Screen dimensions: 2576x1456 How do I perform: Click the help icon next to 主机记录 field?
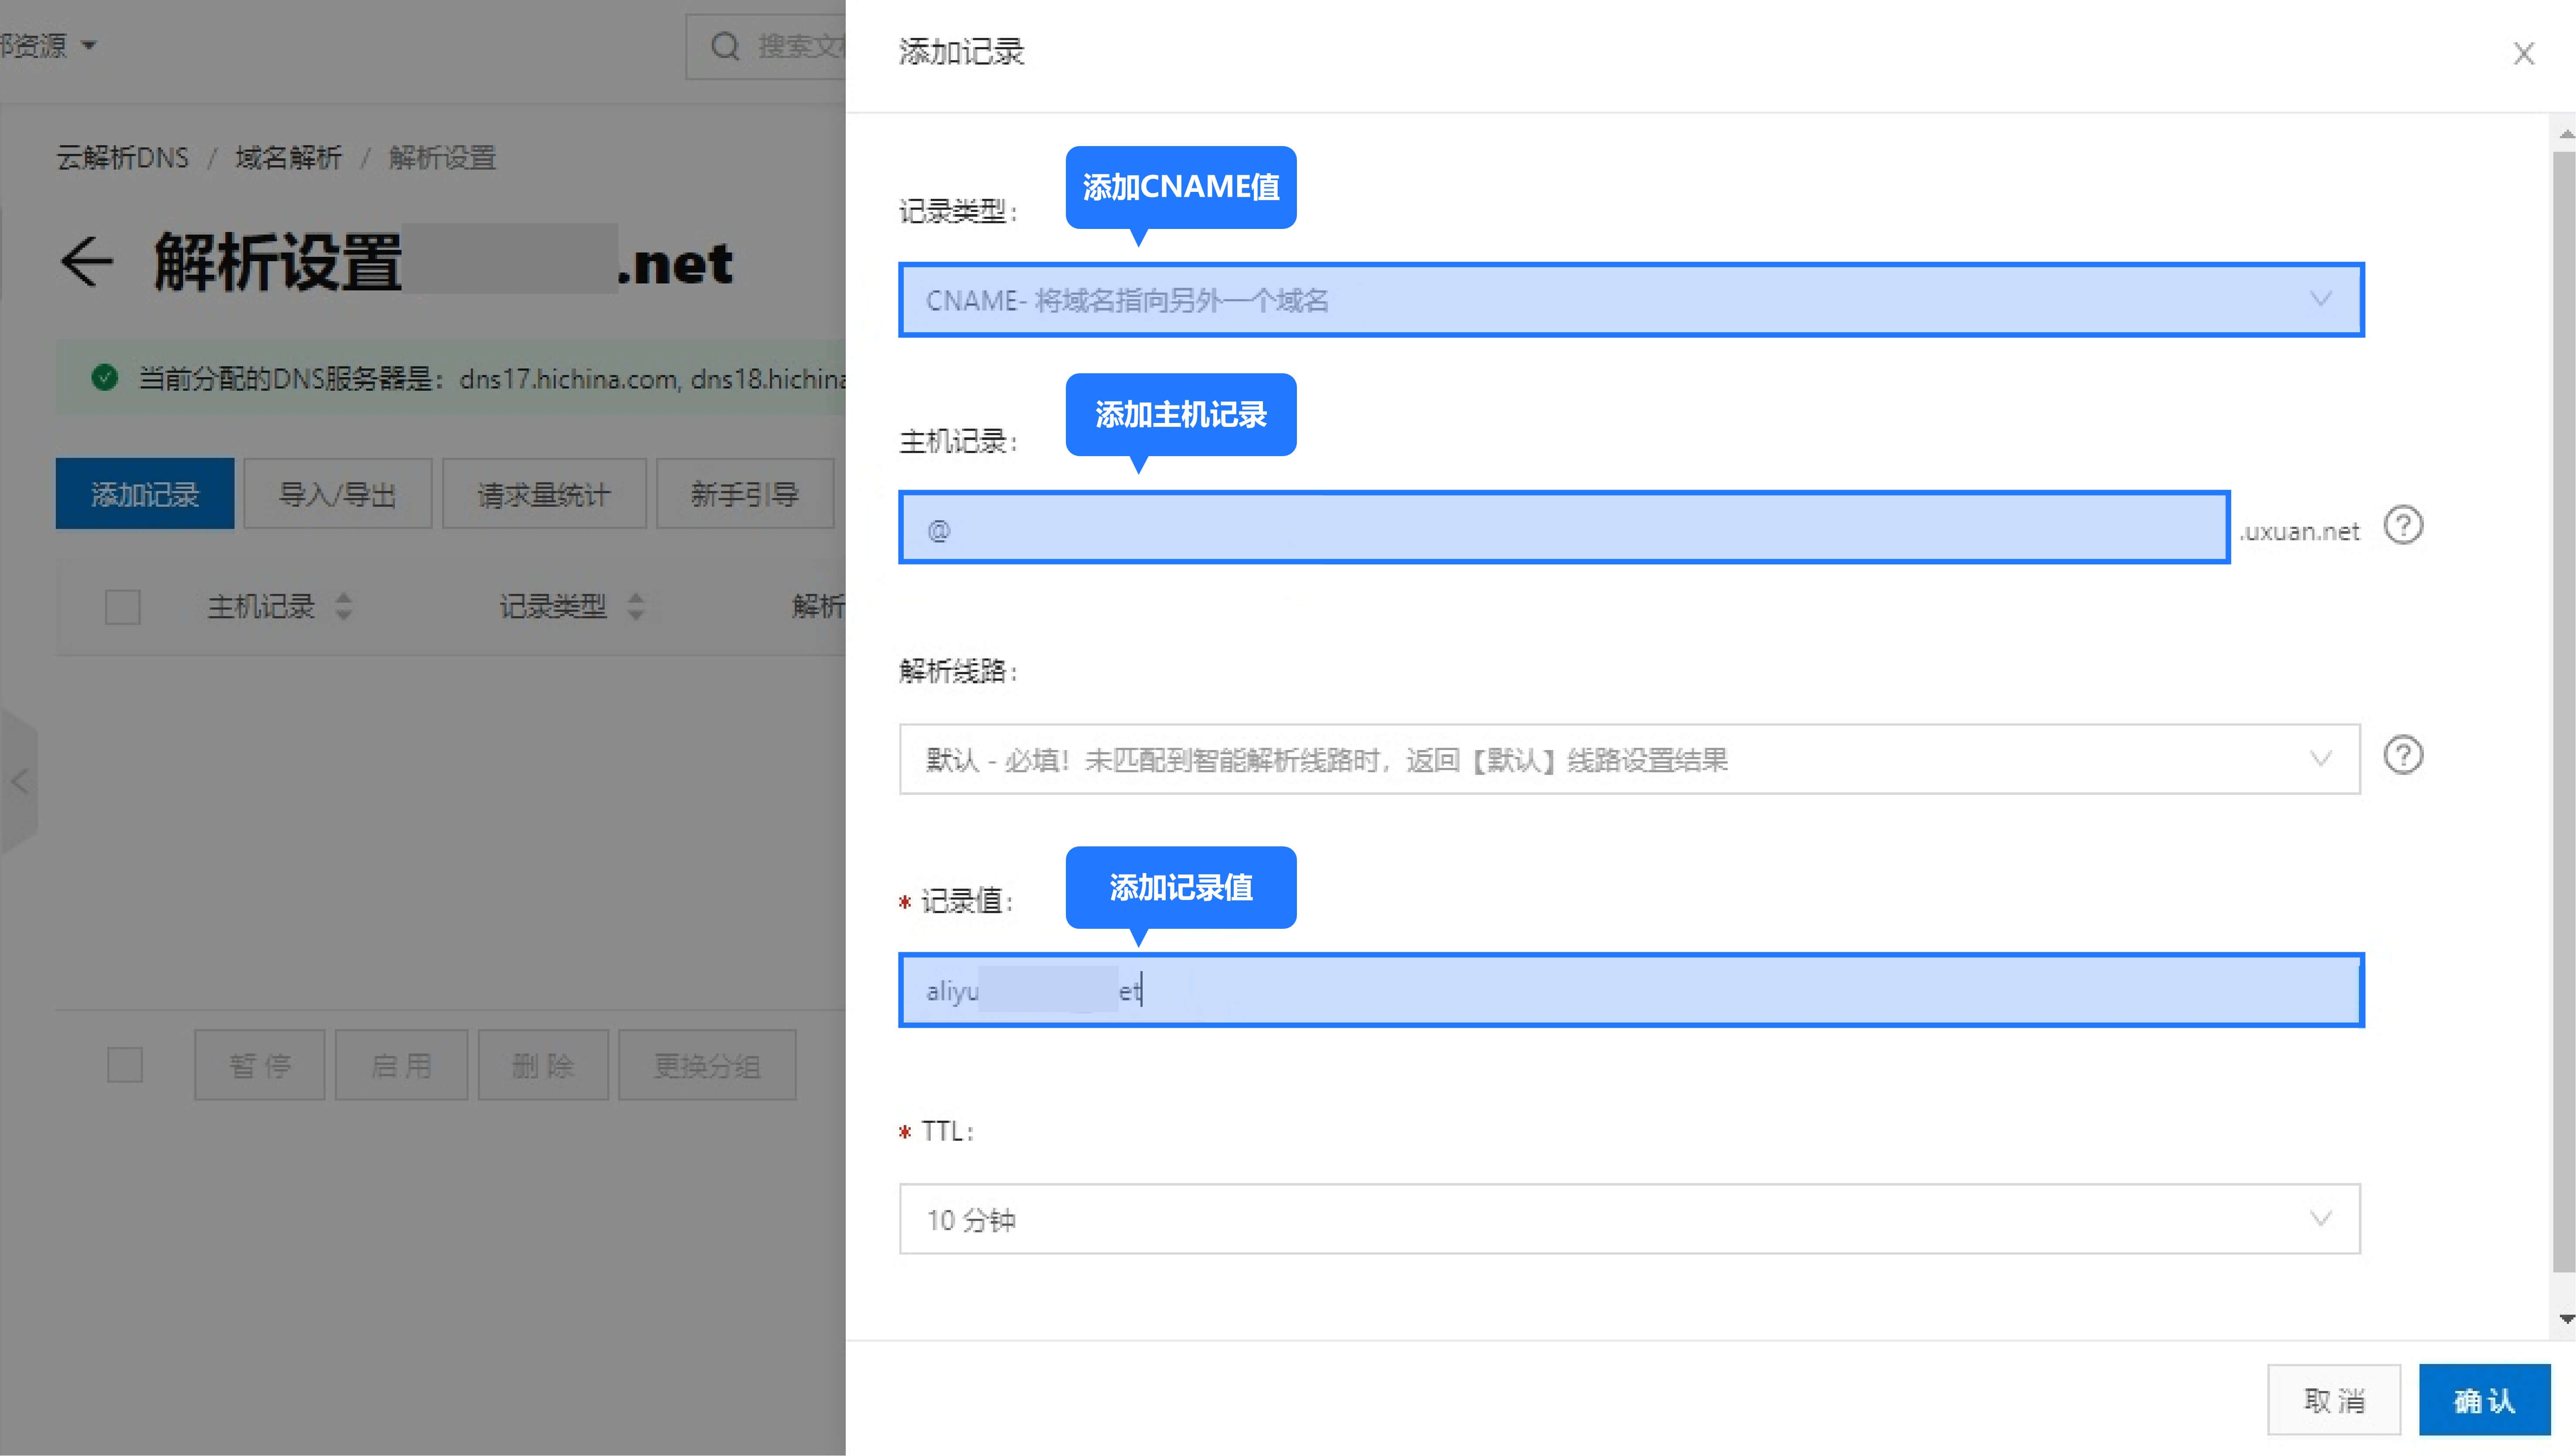pos(2403,526)
